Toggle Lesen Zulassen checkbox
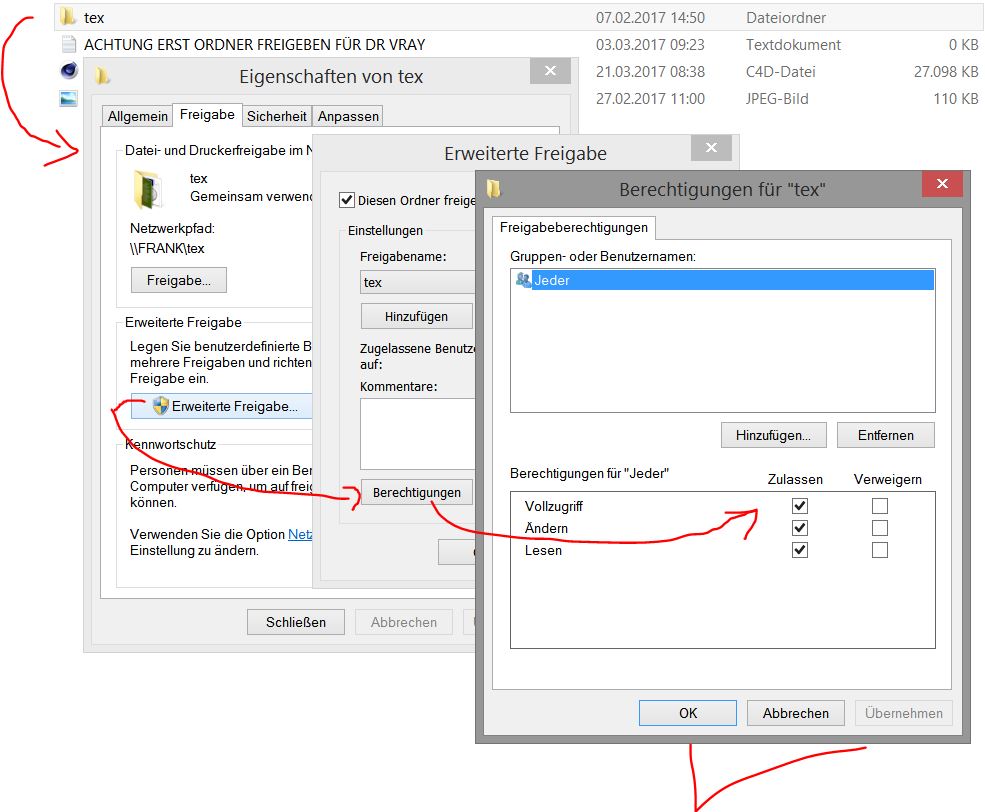Viewport: 985px width, 812px height. tap(799, 550)
